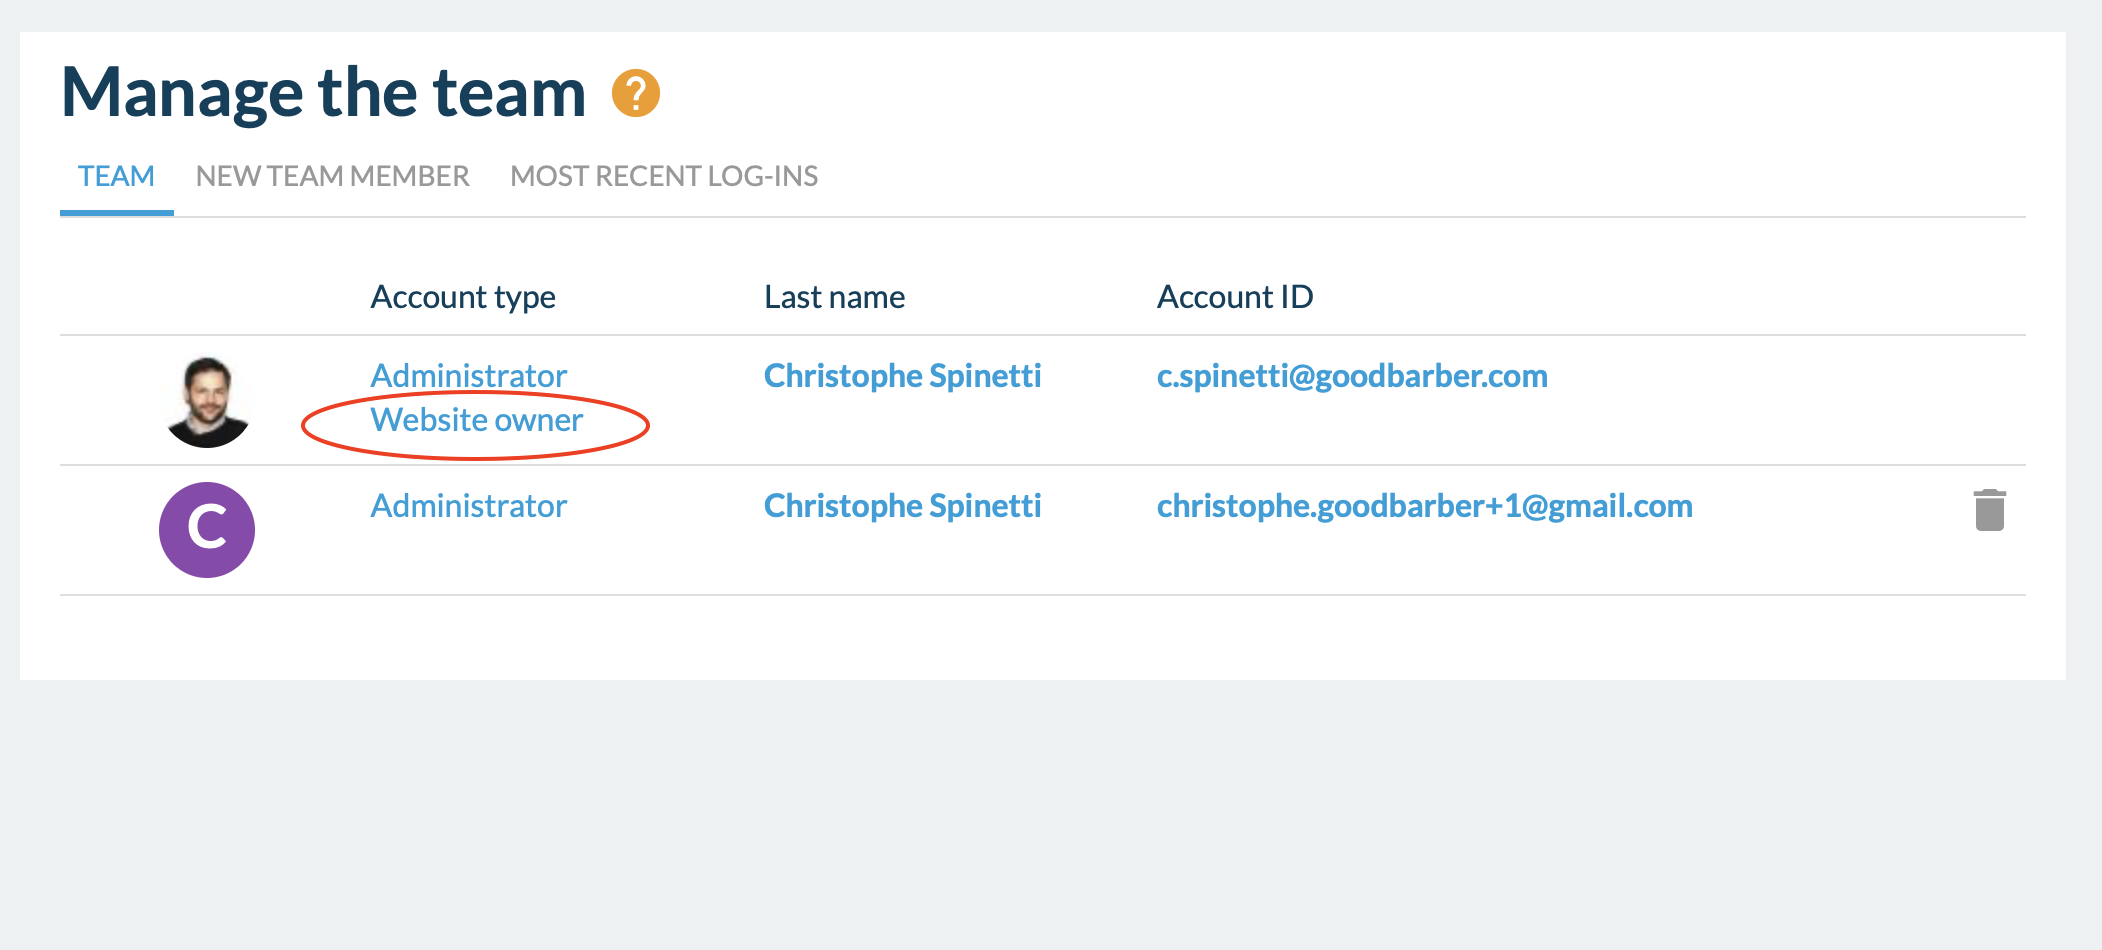Click the website owner's profile photo
The width and height of the screenshot is (2102, 950).
pos(207,401)
